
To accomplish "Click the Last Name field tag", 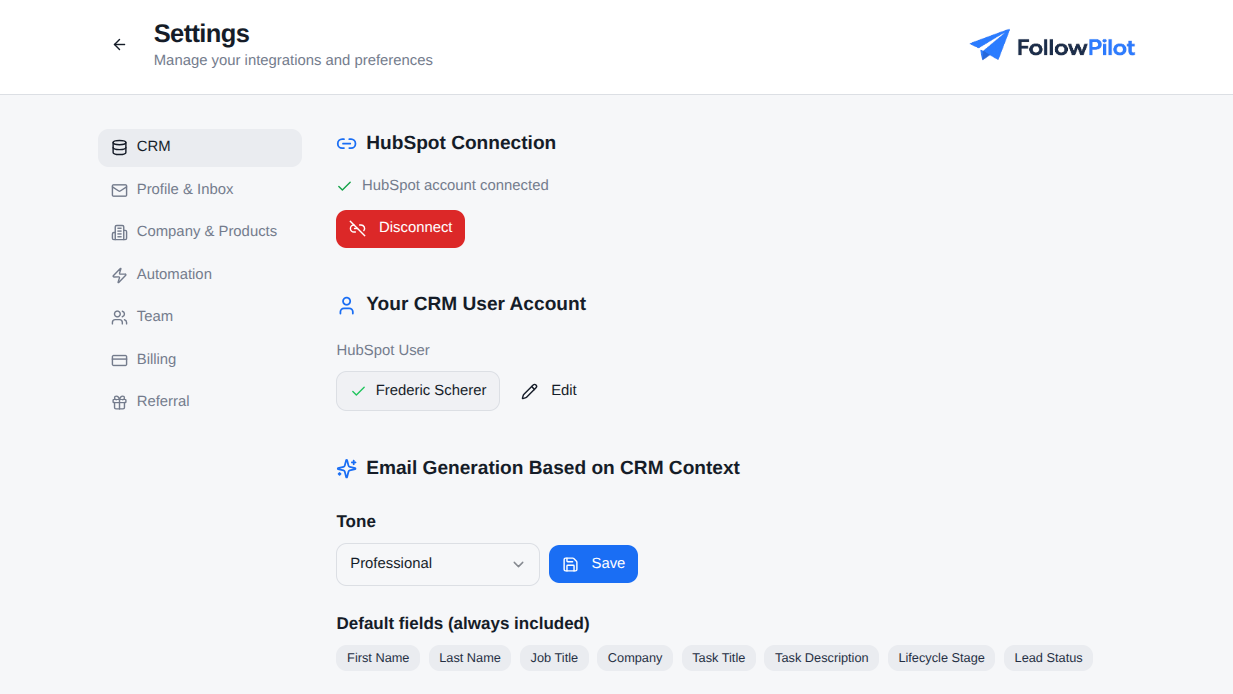I will [x=470, y=658].
